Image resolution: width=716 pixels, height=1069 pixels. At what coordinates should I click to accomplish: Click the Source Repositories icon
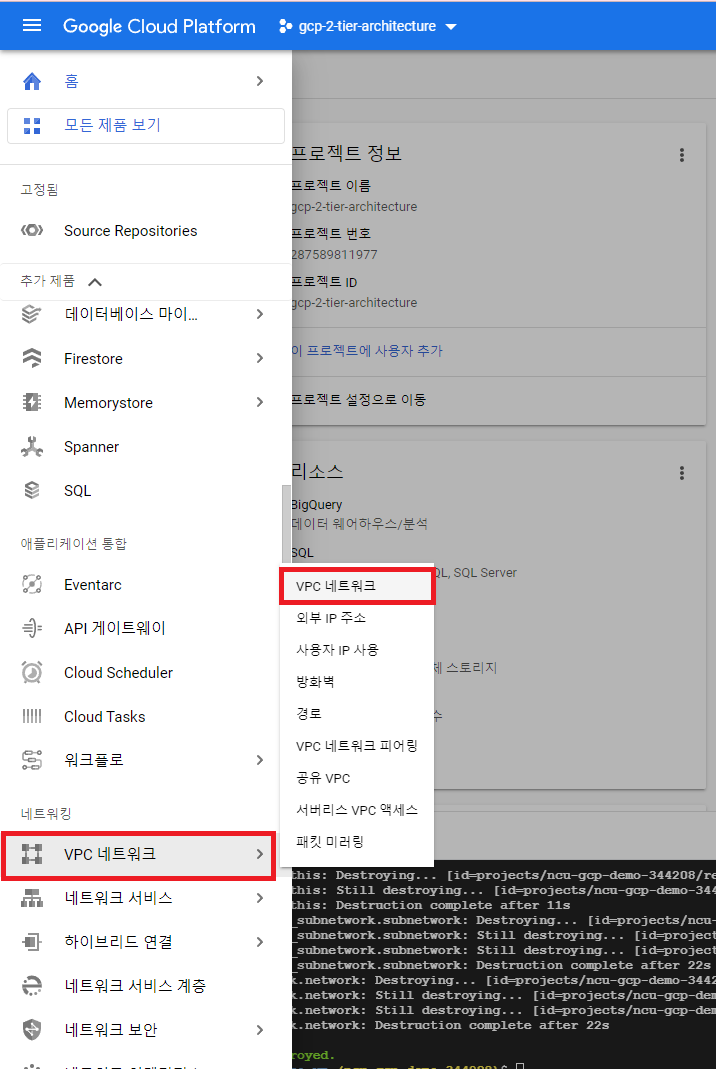pos(32,230)
